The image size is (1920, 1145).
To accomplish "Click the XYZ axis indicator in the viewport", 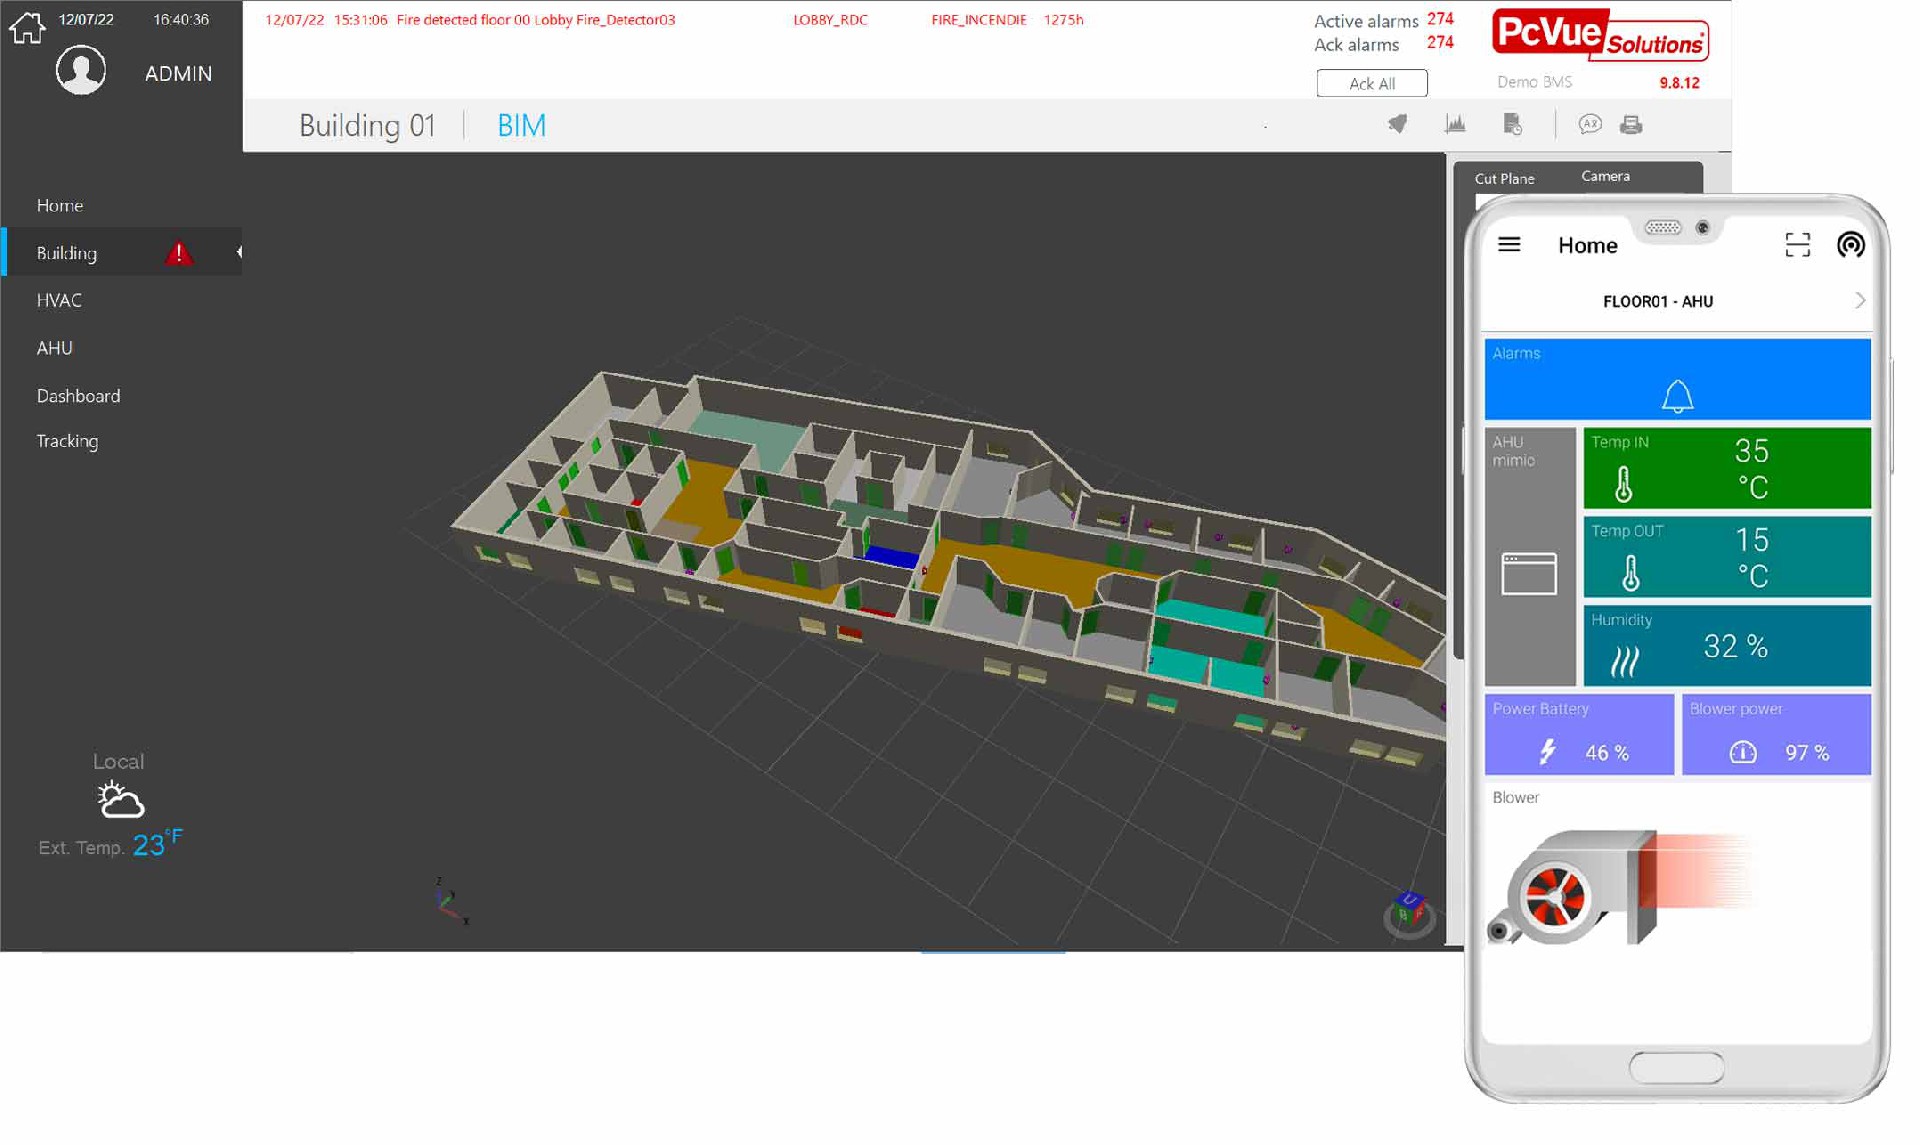I will (451, 901).
